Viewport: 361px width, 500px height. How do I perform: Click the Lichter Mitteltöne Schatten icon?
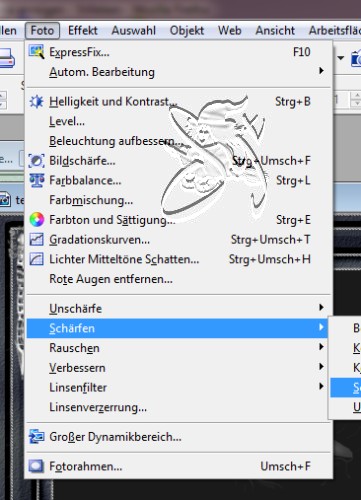pos(36,259)
